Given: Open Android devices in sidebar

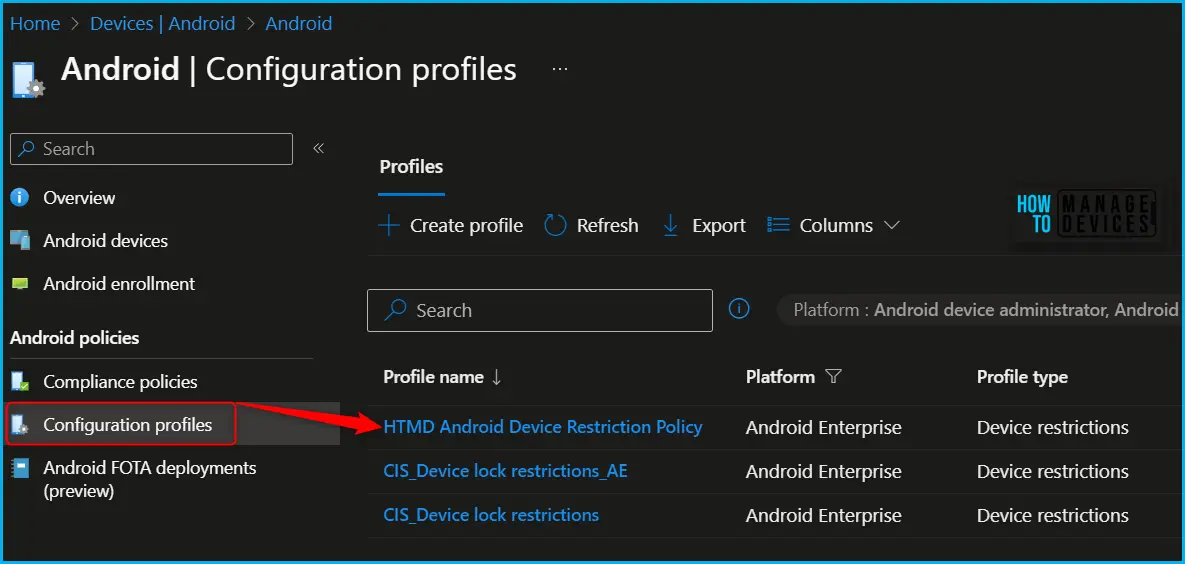Looking at the screenshot, I should point(106,241).
